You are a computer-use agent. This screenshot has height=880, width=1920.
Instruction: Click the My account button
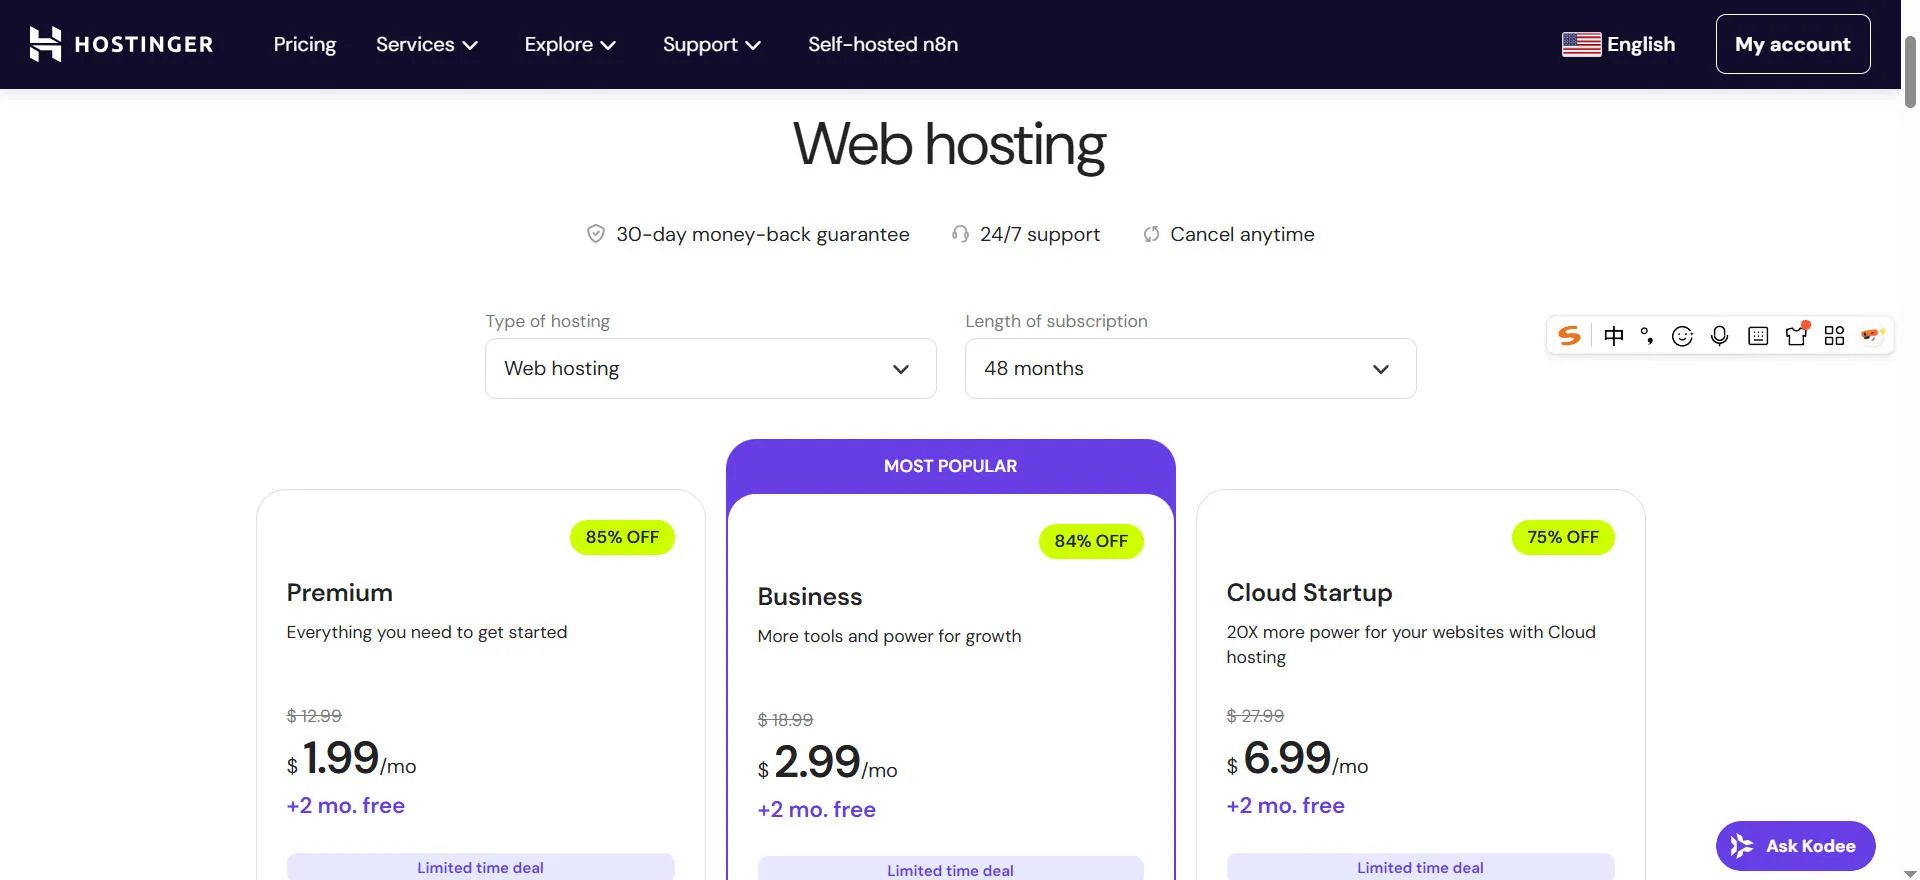point(1792,44)
